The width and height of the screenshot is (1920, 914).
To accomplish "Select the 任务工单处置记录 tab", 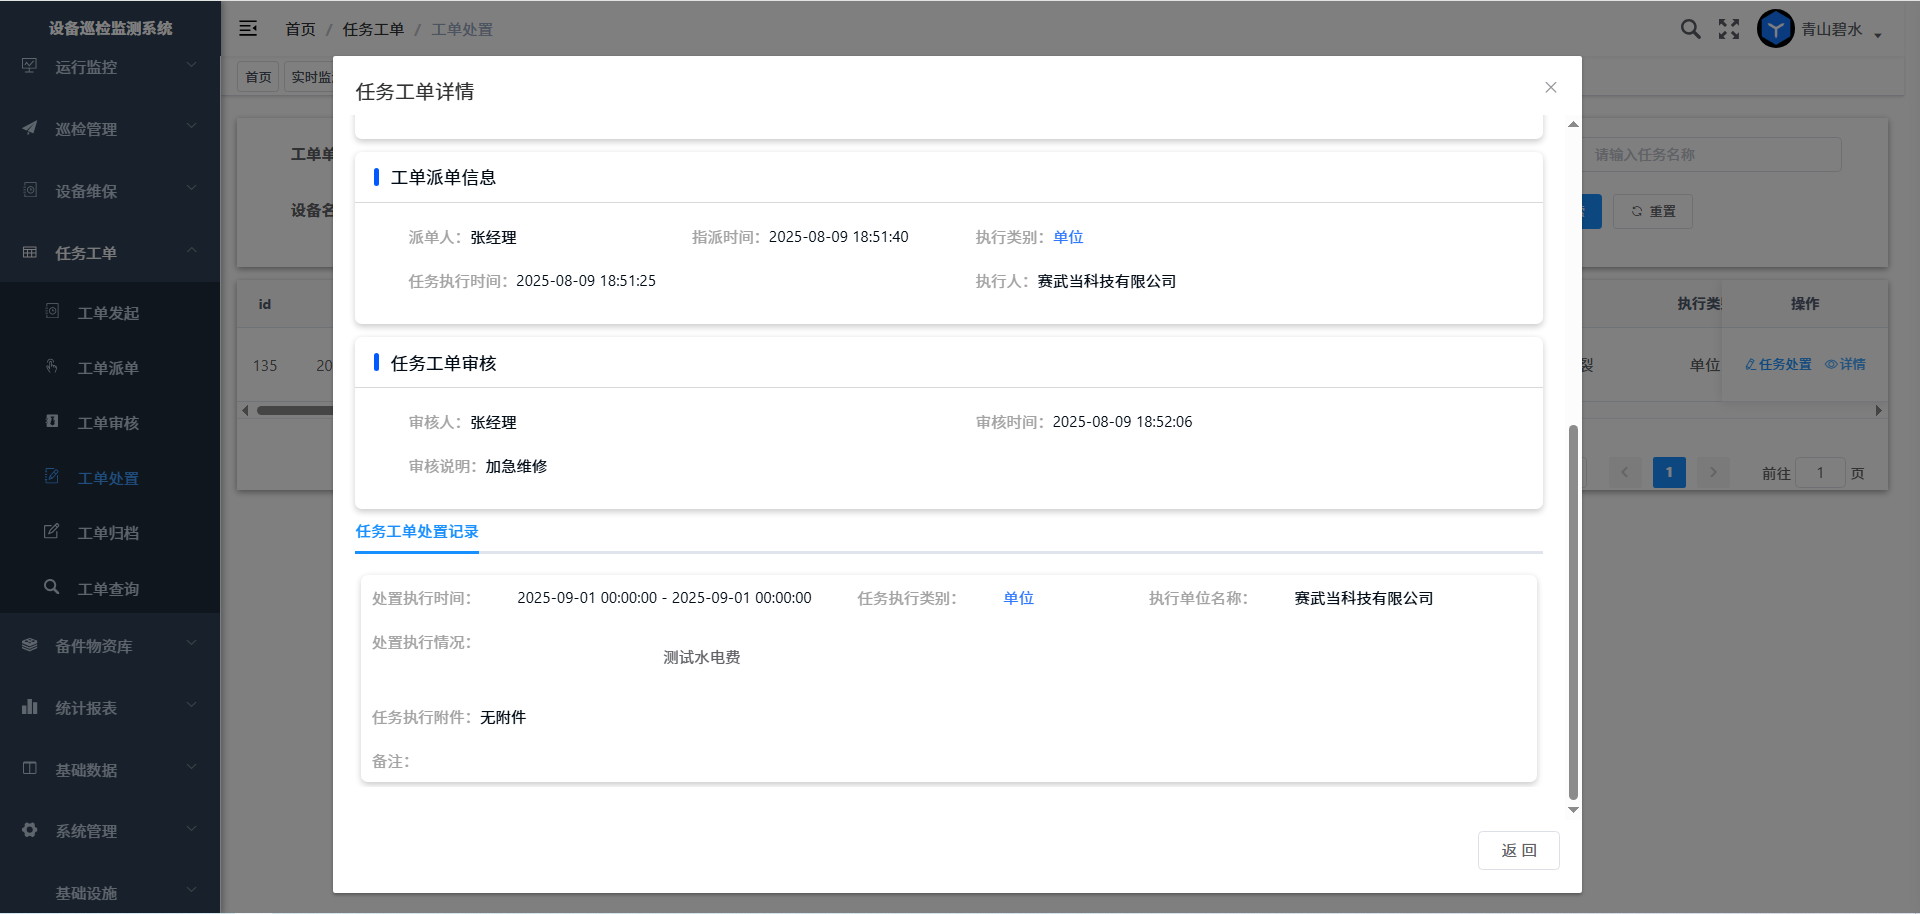I will pos(417,532).
